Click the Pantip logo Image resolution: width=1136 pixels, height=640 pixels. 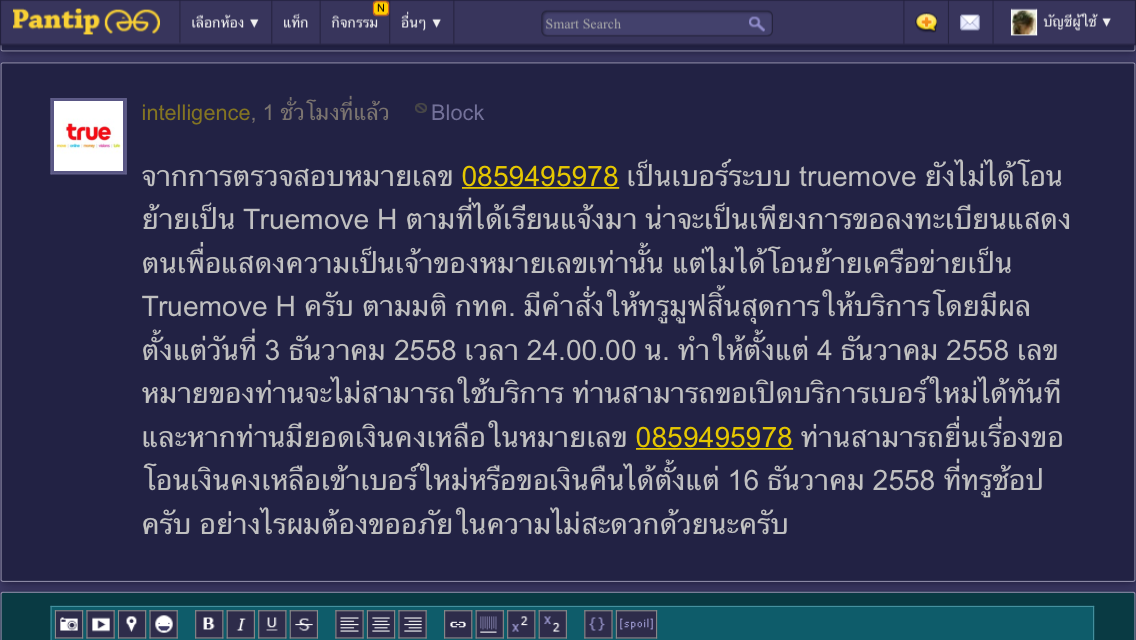(x=85, y=21)
